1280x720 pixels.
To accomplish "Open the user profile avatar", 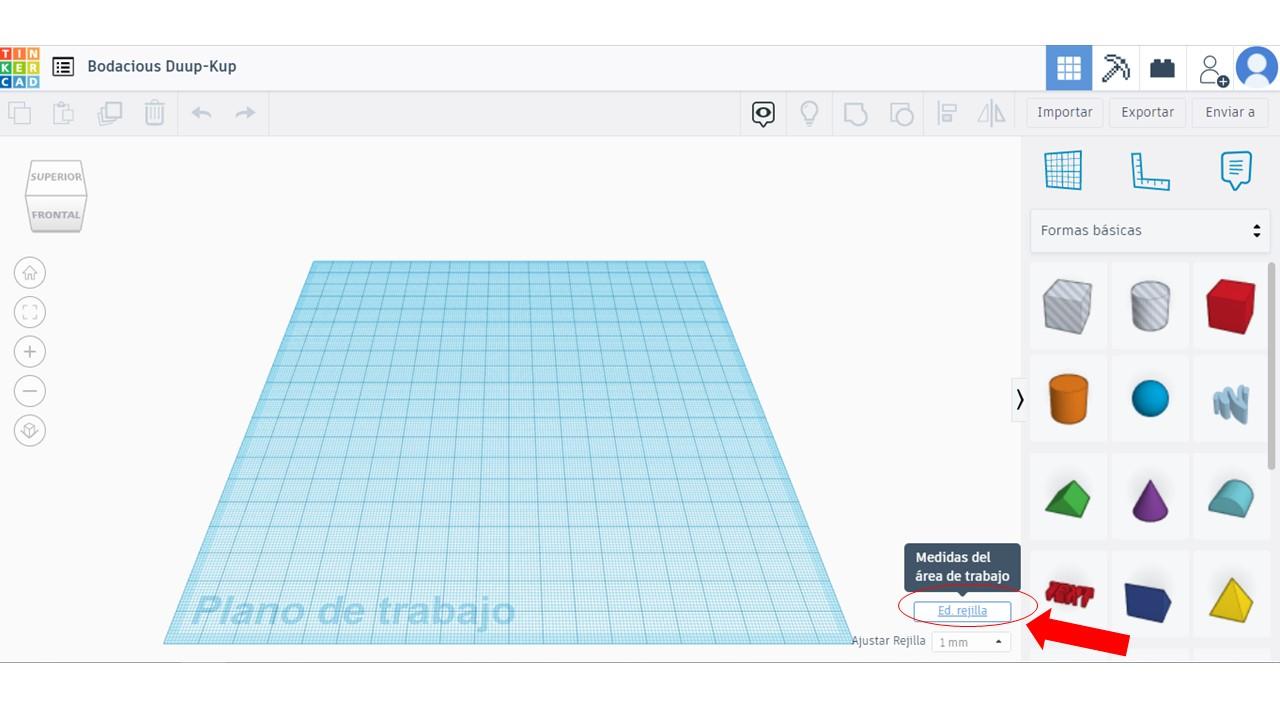I will pos(1257,68).
